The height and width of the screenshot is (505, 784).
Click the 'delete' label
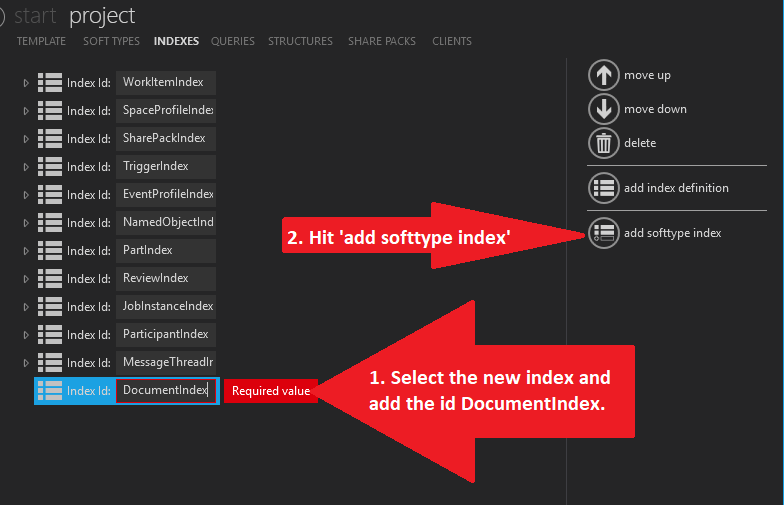(640, 143)
